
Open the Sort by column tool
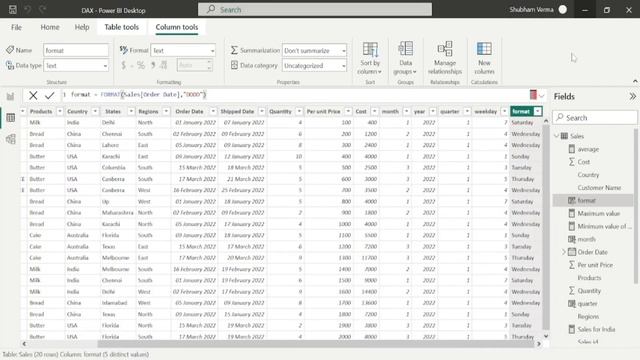tap(370, 58)
